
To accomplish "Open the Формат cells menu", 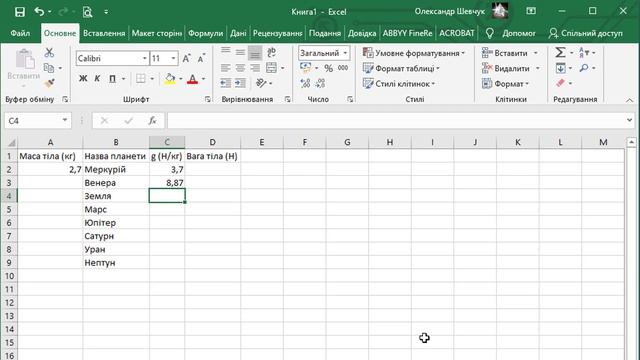I will (505, 84).
